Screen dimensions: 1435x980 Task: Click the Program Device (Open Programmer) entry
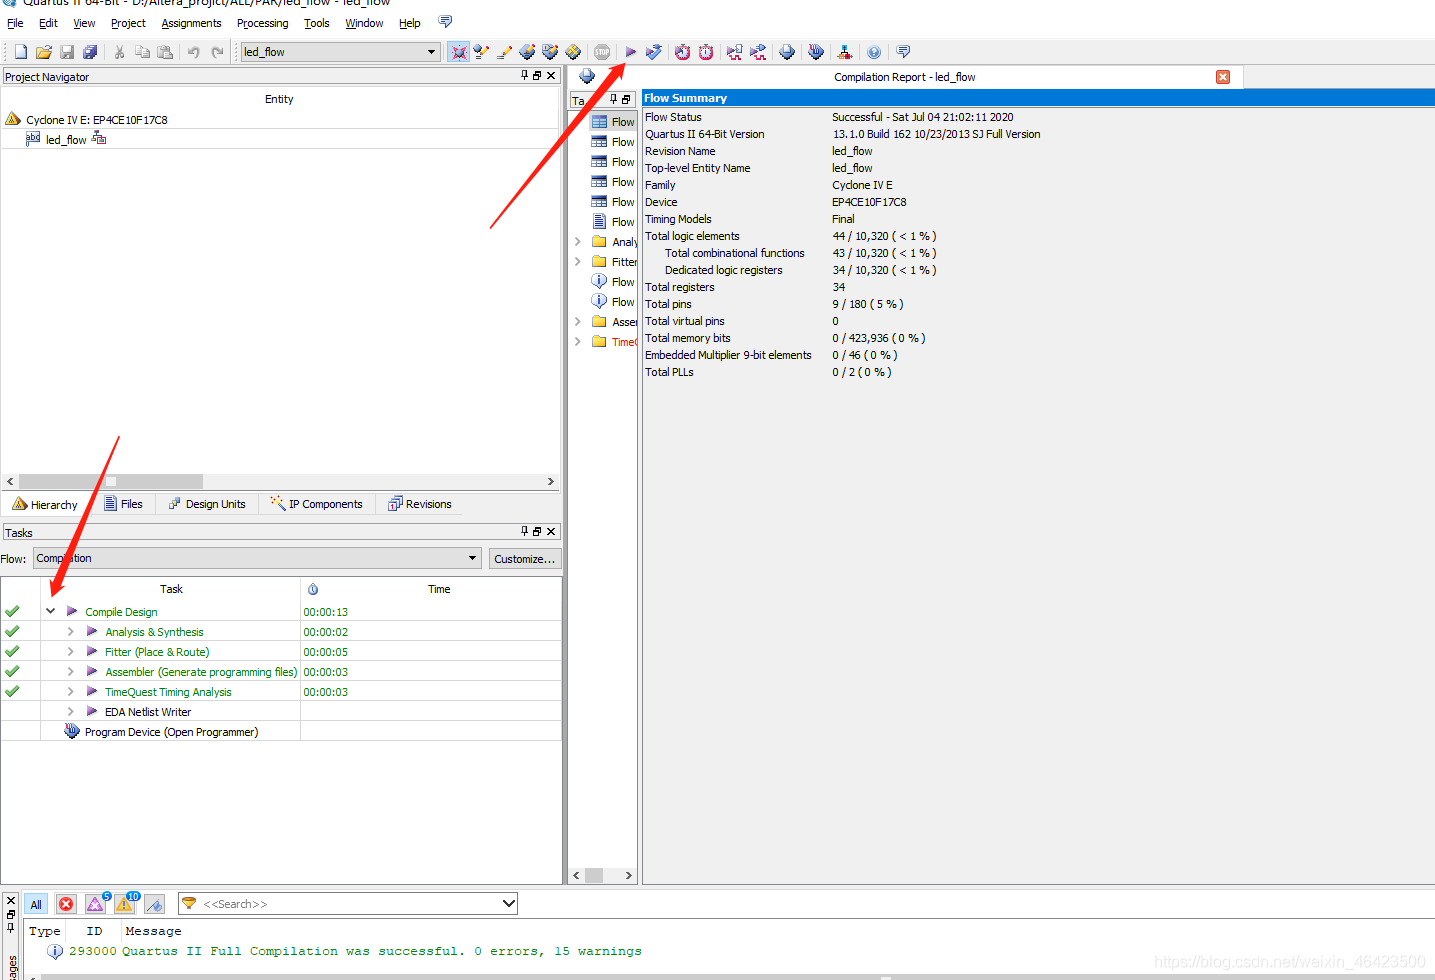point(171,732)
